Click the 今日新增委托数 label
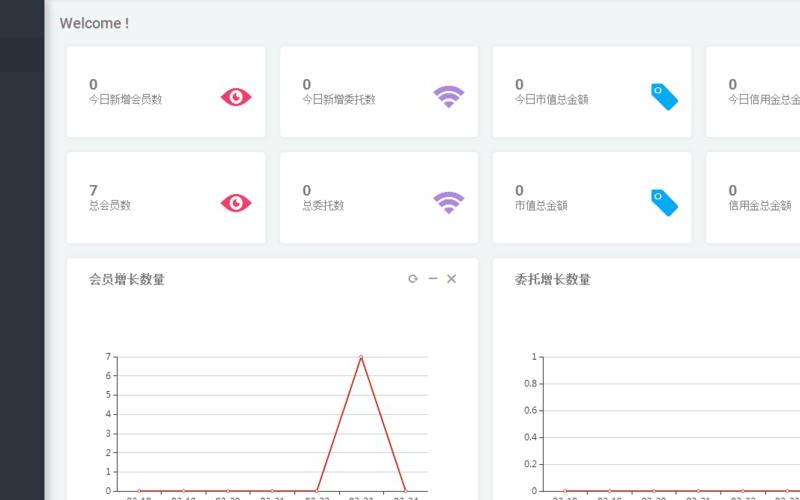The image size is (800, 500). [339, 99]
